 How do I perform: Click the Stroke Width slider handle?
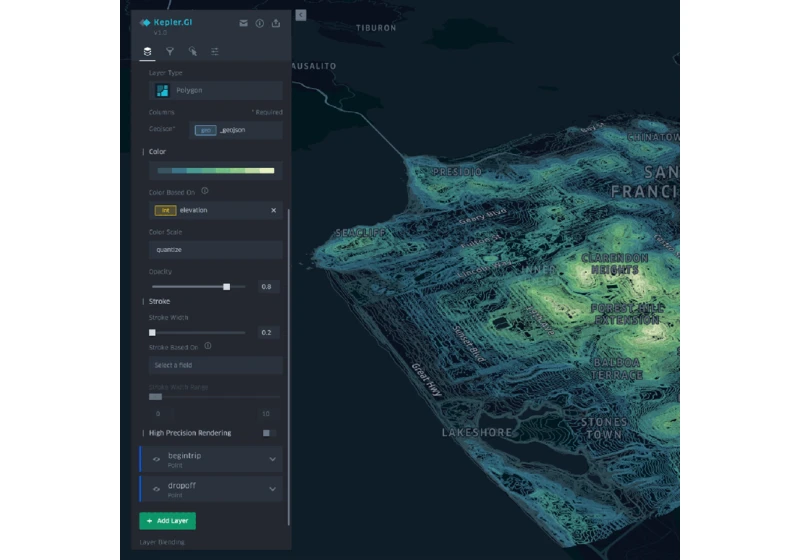[152, 333]
